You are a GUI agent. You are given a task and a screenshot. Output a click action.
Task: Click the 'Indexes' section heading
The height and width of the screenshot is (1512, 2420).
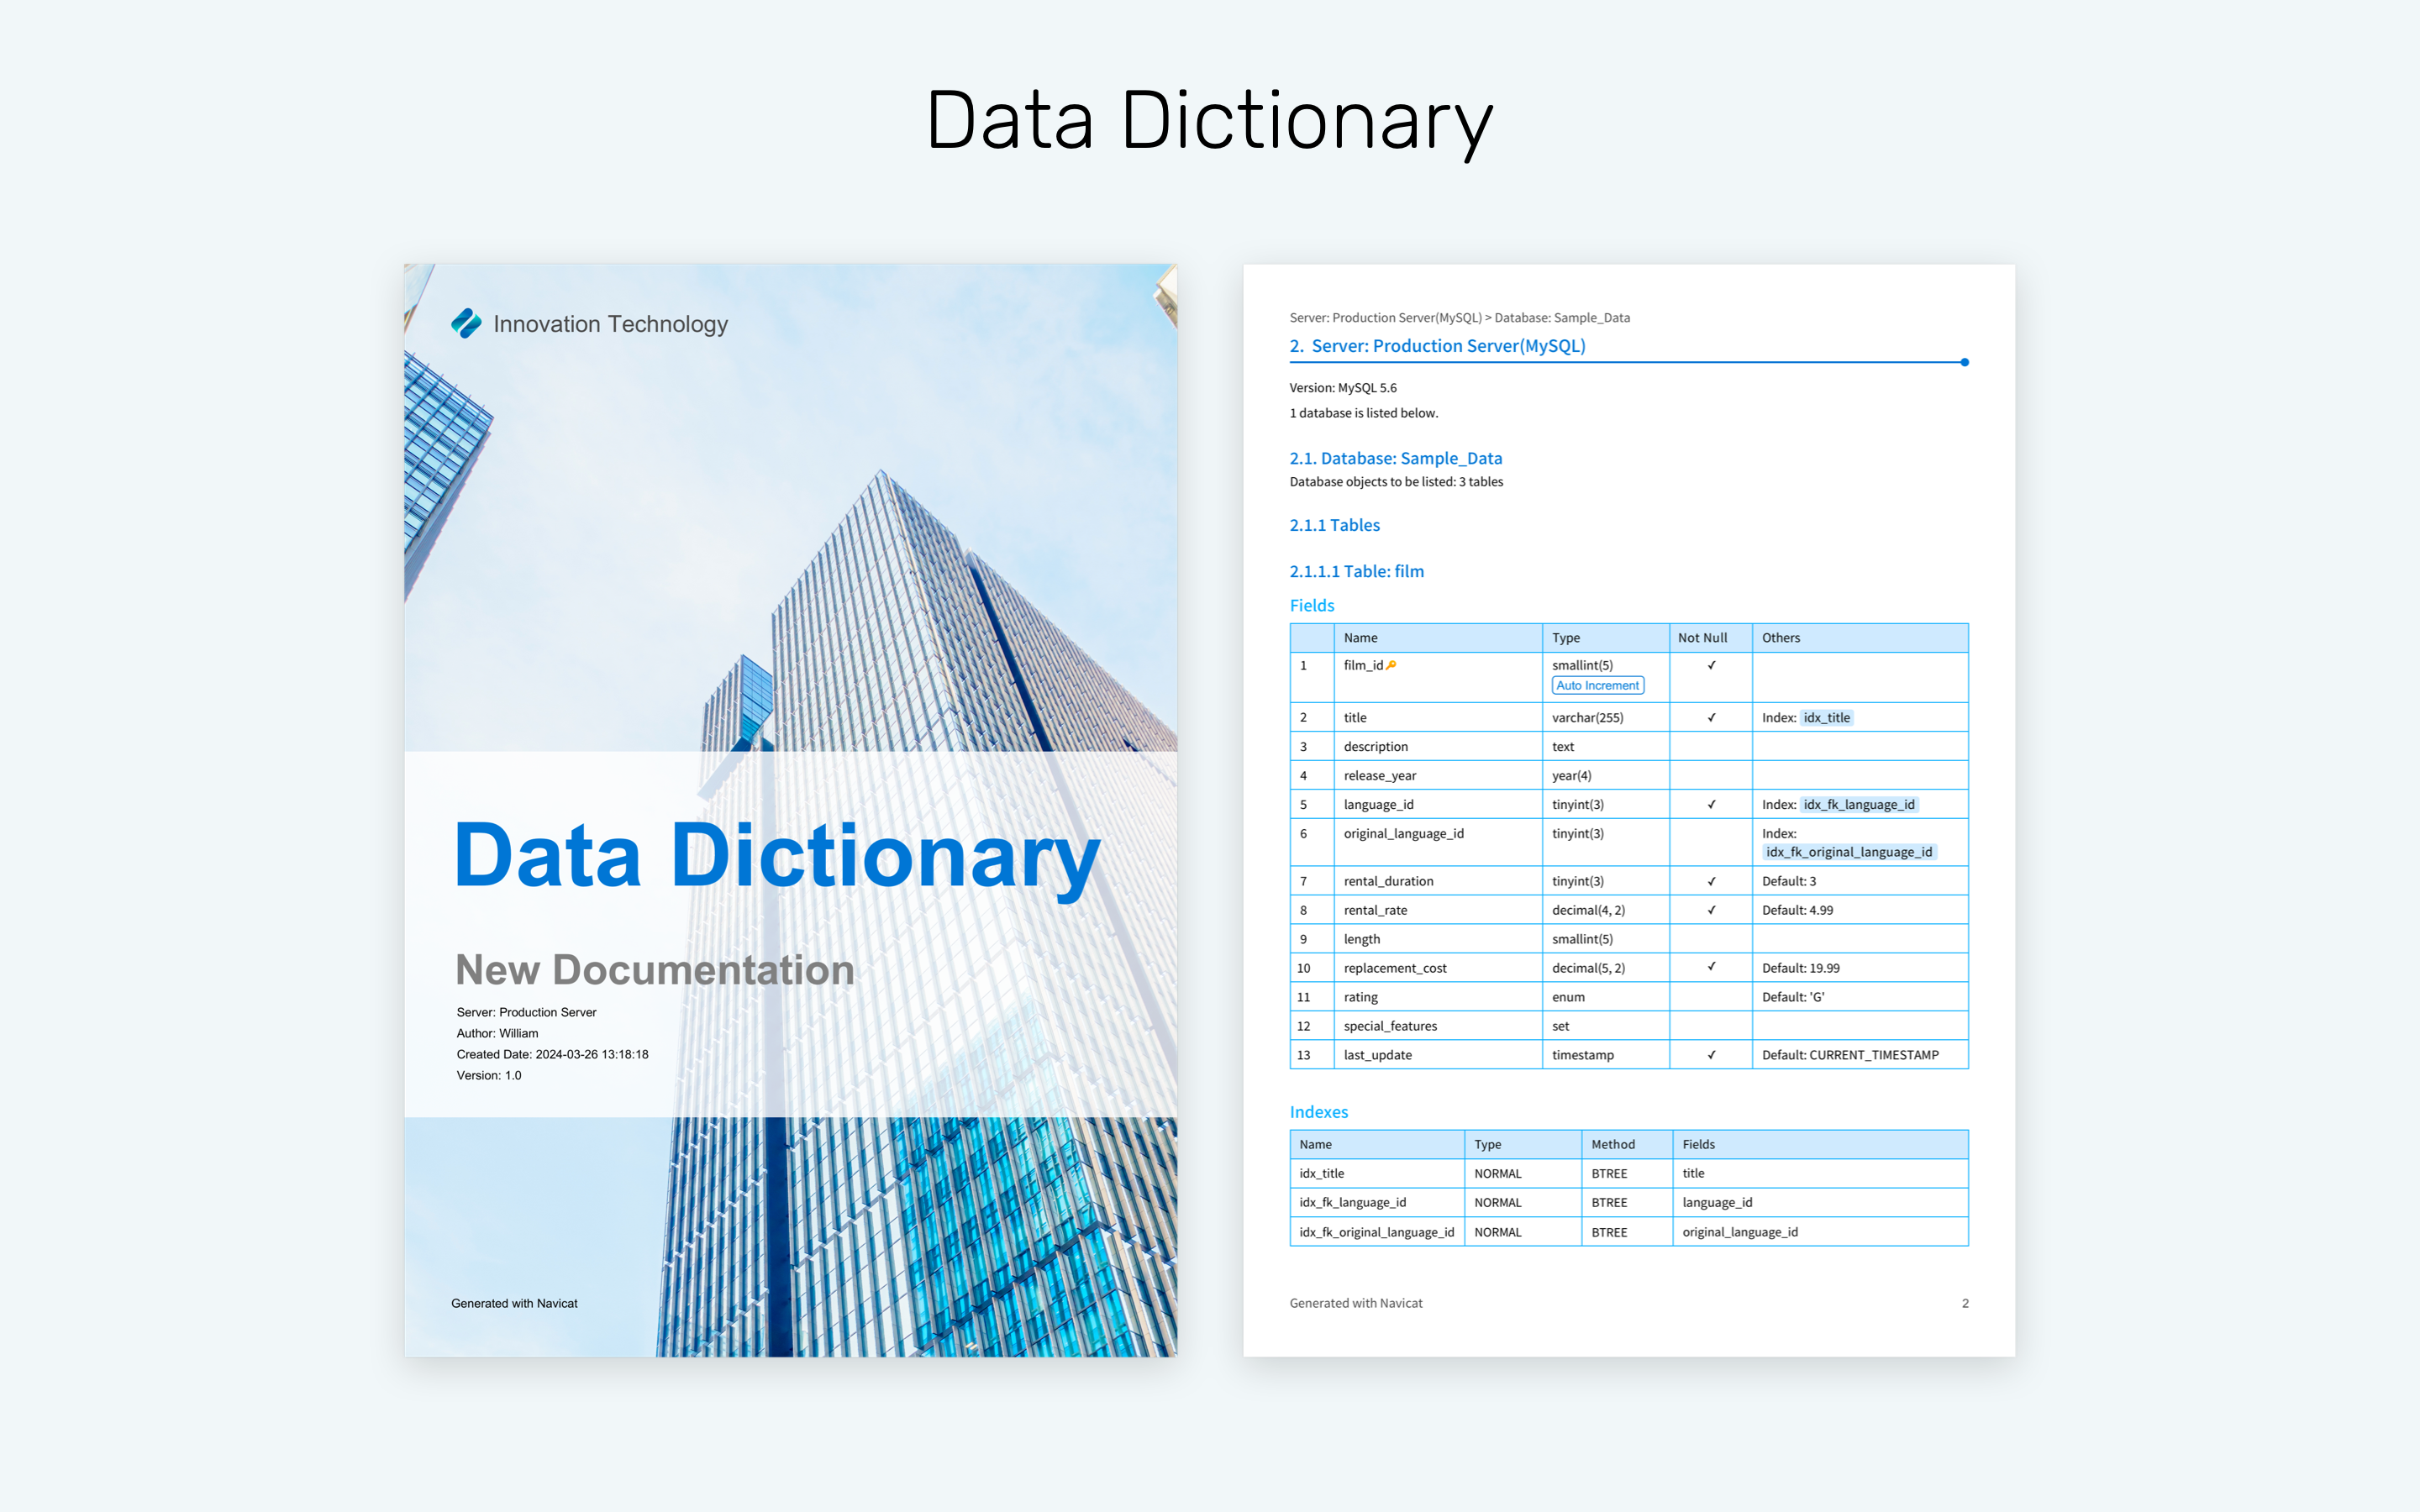pos(1318,1112)
